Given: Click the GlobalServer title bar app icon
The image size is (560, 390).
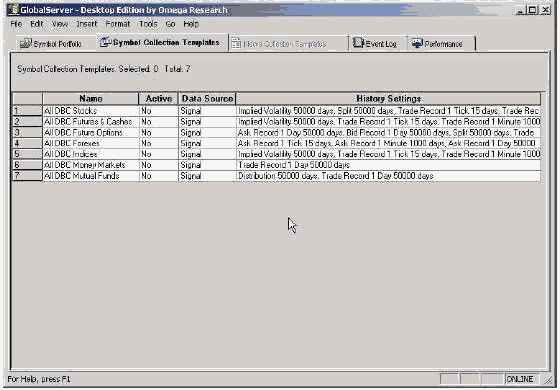Looking at the screenshot, I should click(14, 10).
